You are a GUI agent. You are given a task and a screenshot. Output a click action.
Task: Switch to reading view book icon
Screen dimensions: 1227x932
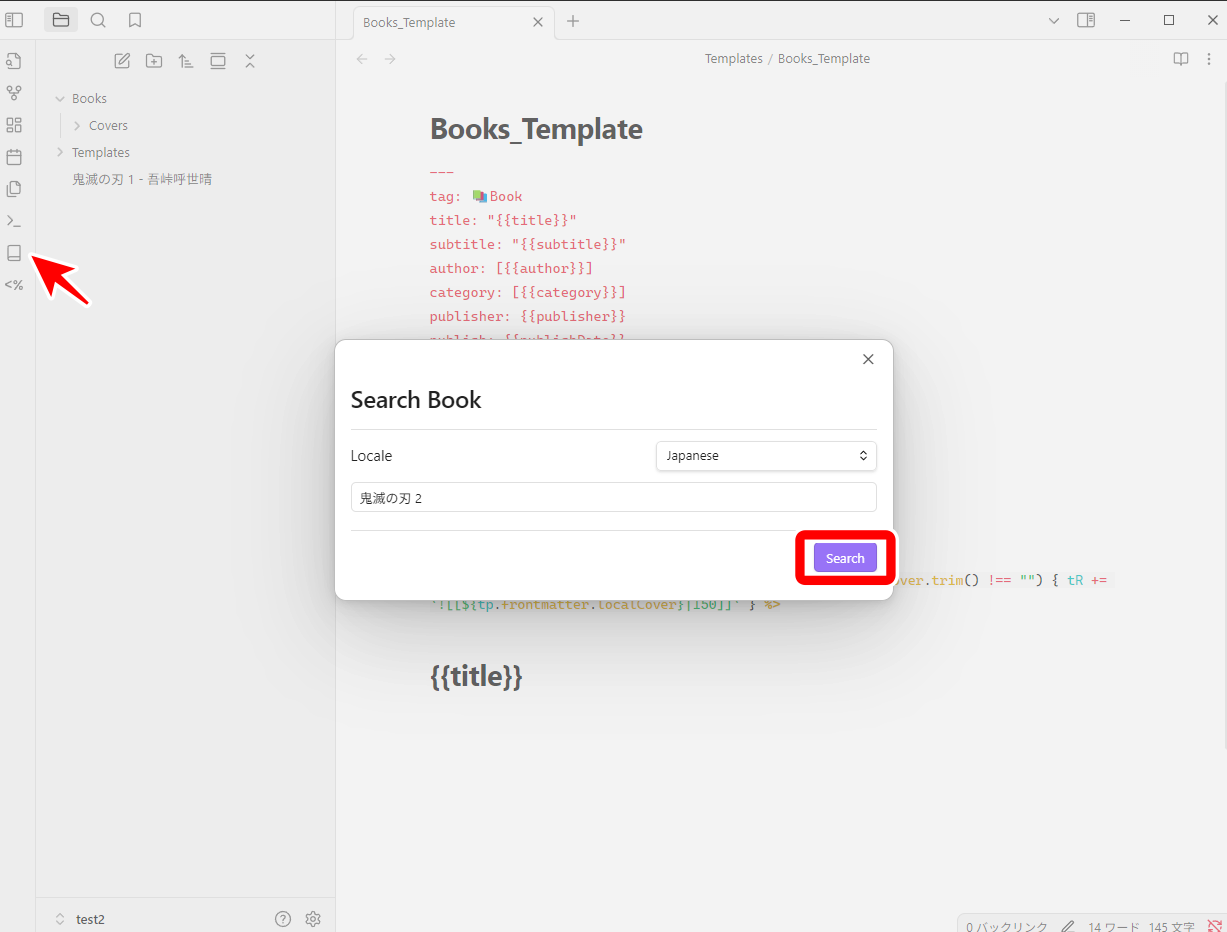pos(1181,59)
